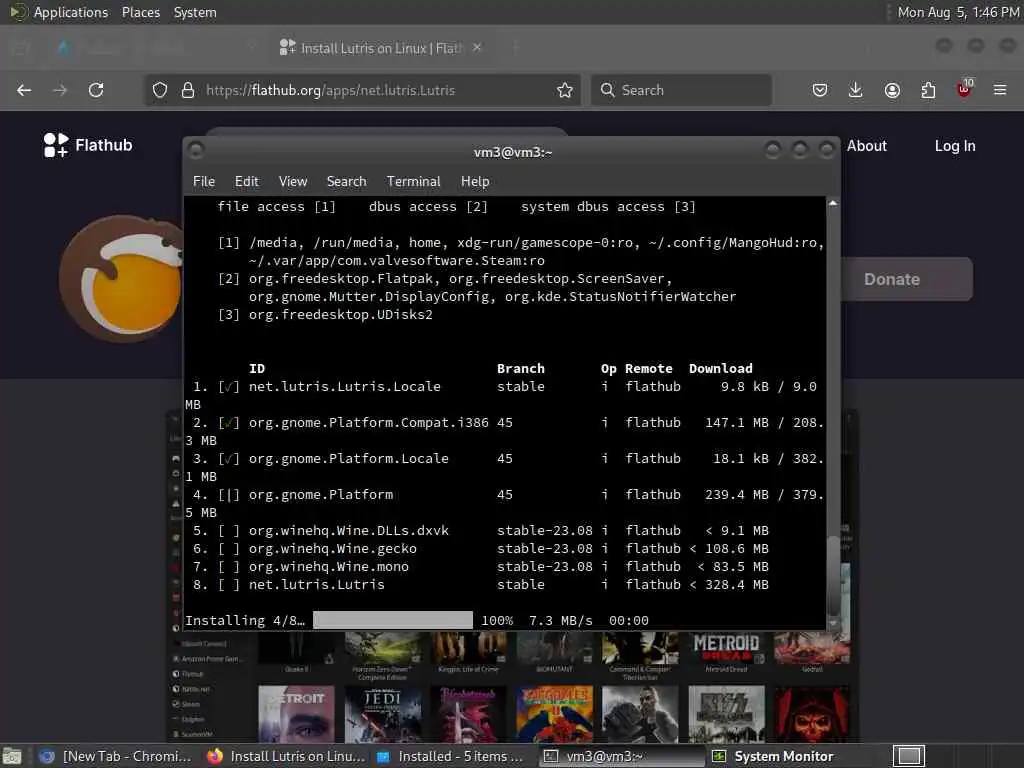Viewport: 1024px width, 768px height.
Task: Open the terminal File menu
Action: pyautogui.click(x=204, y=182)
